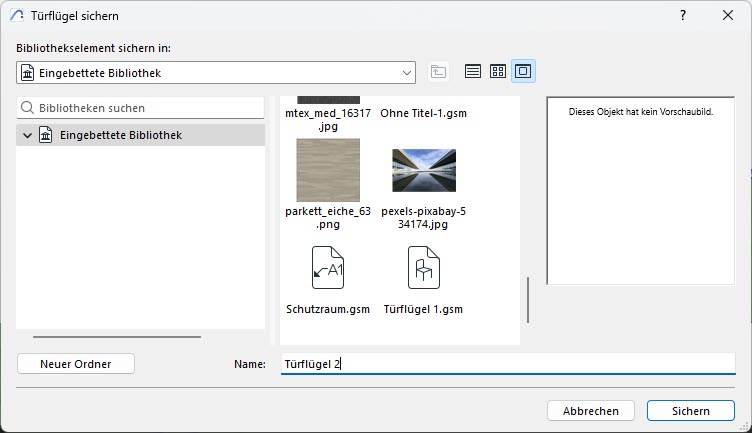Click the Ohne Titel-1.gsm file name
Screen dimensions: 752x433
point(423,113)
